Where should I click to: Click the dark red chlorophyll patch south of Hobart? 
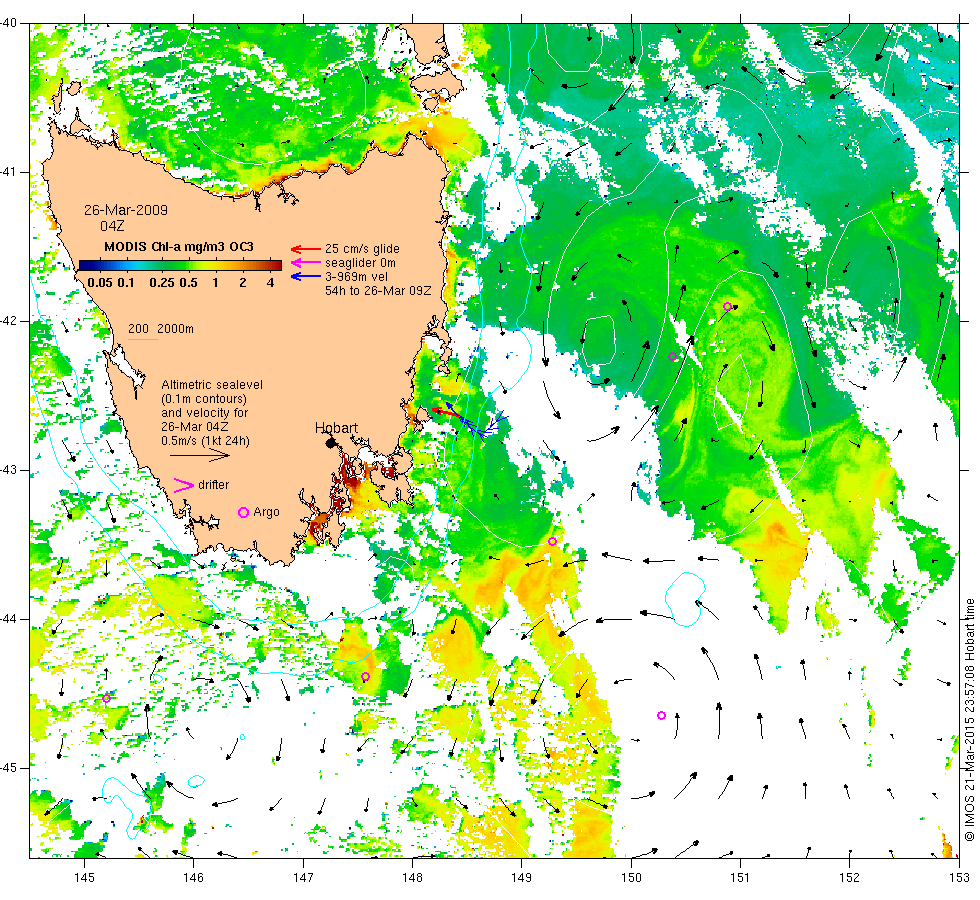coord(350,478)
